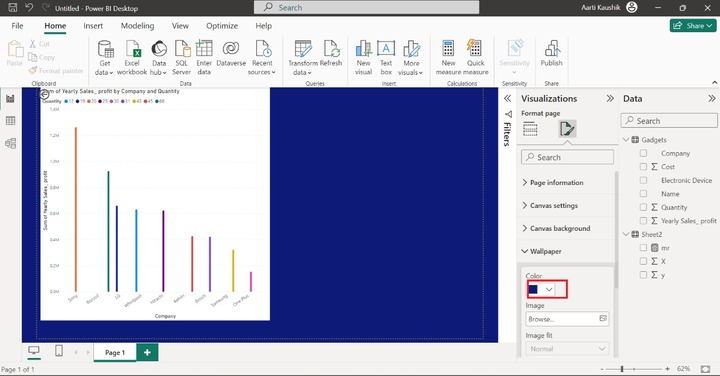Check the Name field
The height and width of the screenshot is (376, 720).
643,194
